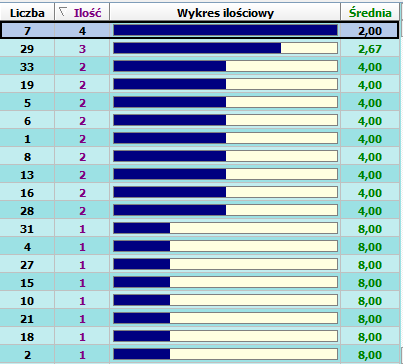Click the quantity bar for number 33
This screenshot has width=403, height=364.
[225, 66]
